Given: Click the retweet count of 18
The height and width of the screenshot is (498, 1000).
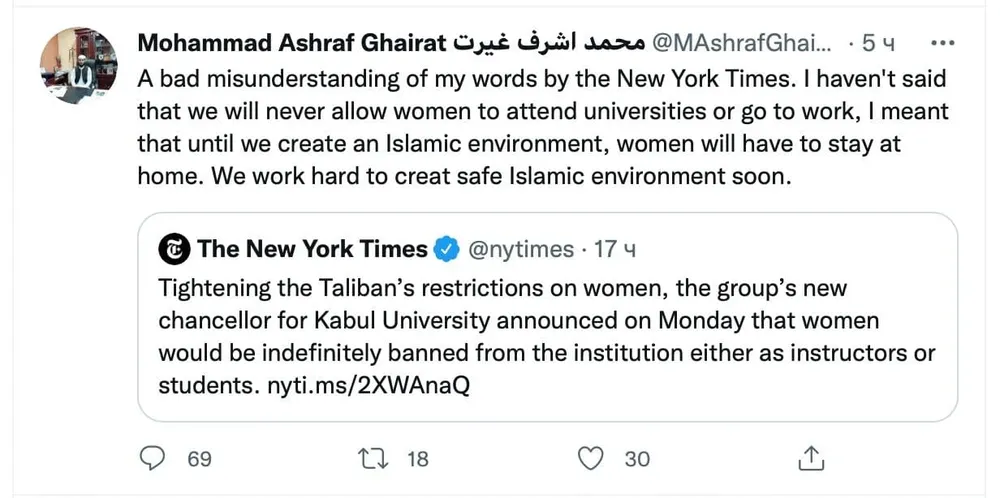Looking at the screenshot, I should [417, 459].
